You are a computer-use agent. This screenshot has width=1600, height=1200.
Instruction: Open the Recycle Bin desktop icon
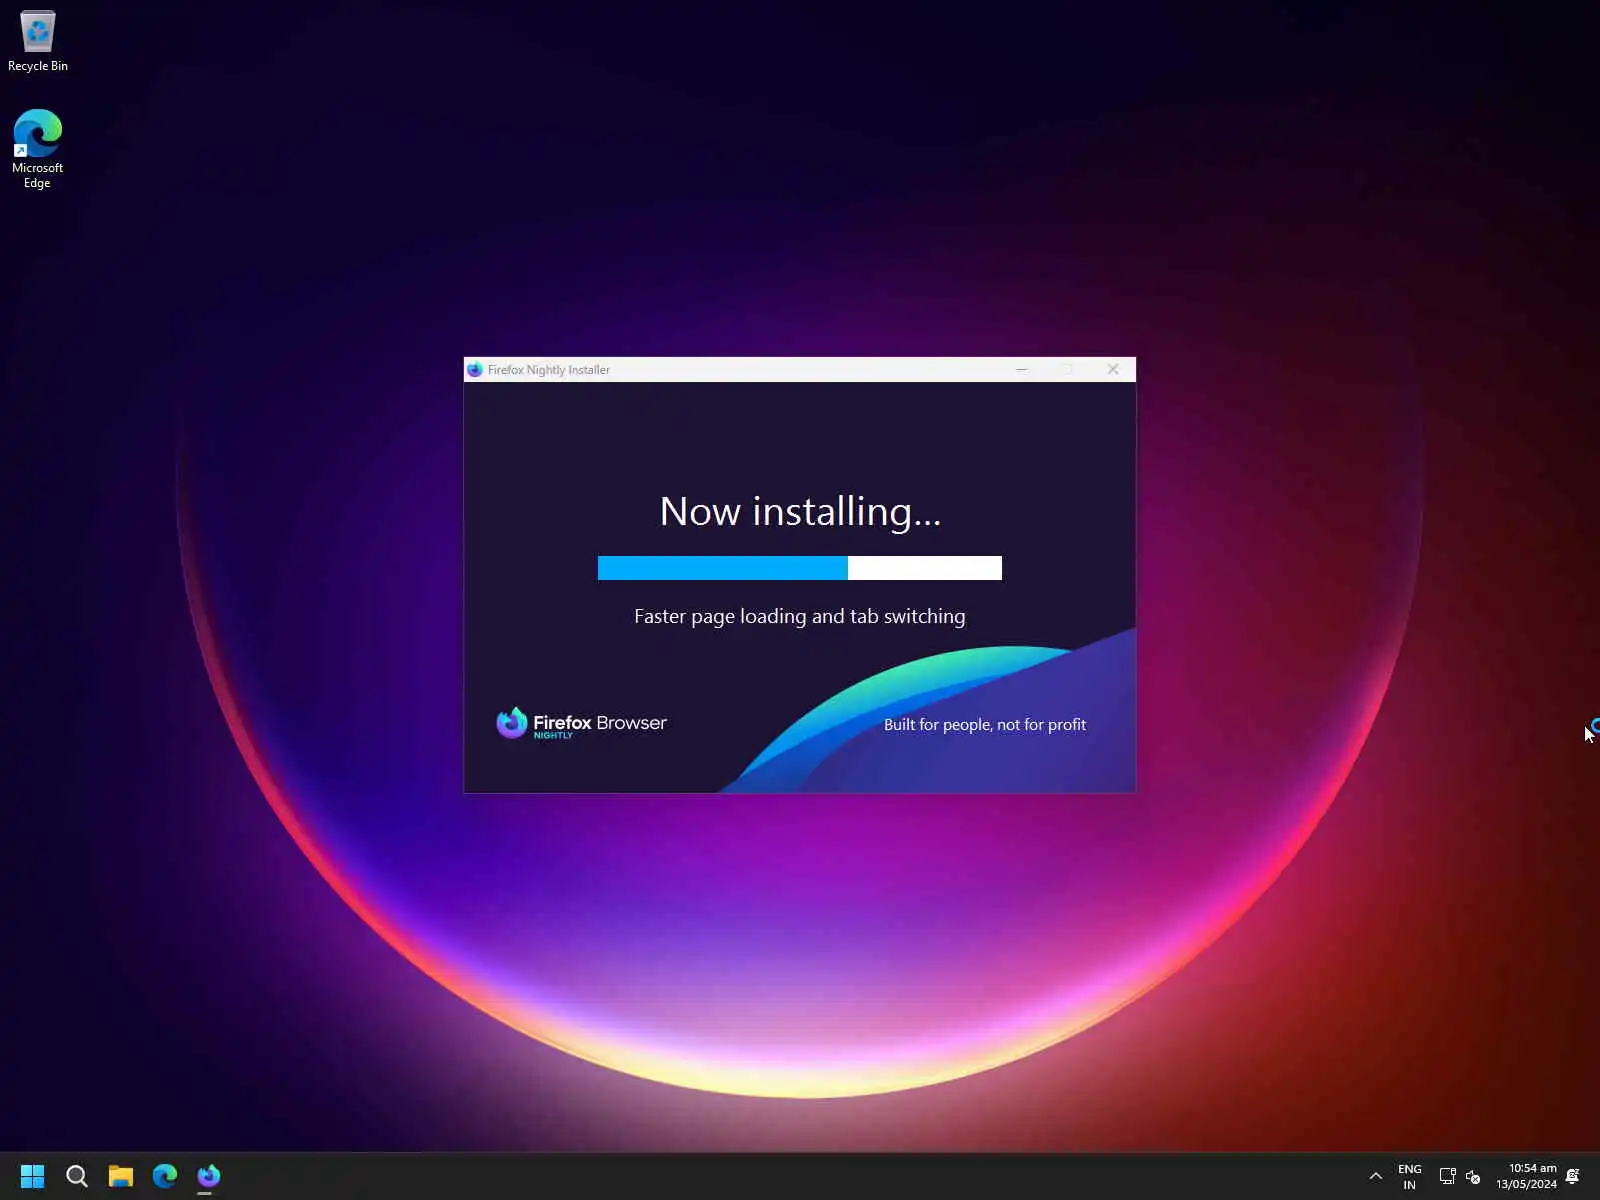click(38, 42)
